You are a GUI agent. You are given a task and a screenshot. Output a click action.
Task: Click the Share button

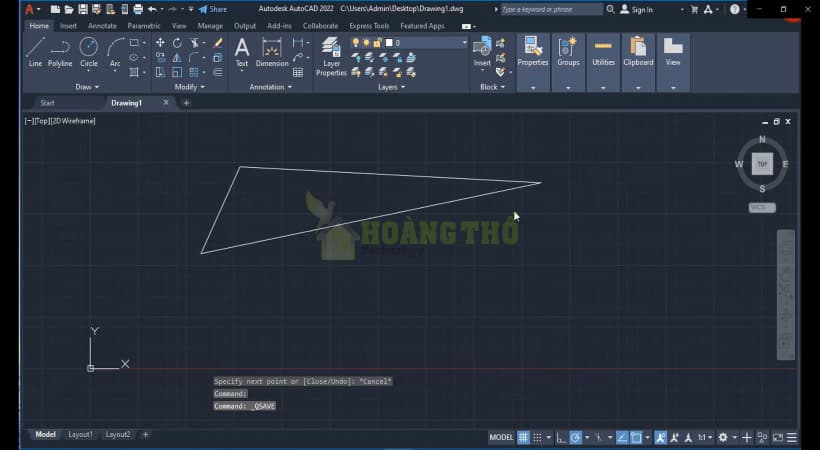point(213,9)
